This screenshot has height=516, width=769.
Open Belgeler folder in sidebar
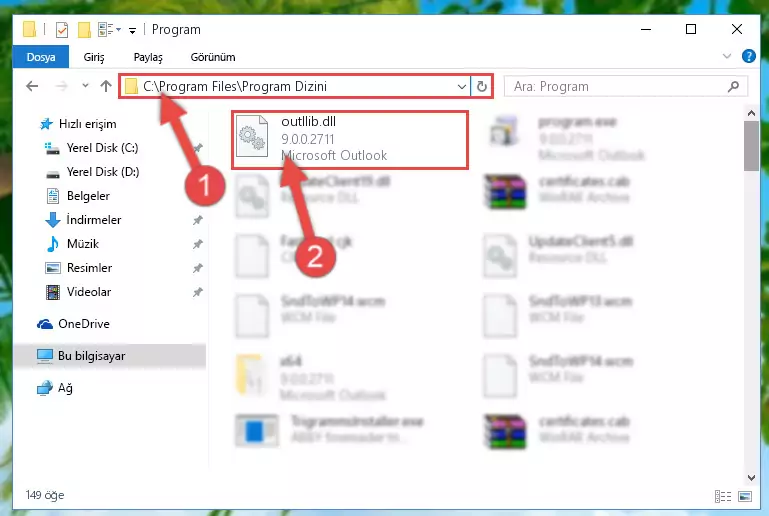point(88,196)
